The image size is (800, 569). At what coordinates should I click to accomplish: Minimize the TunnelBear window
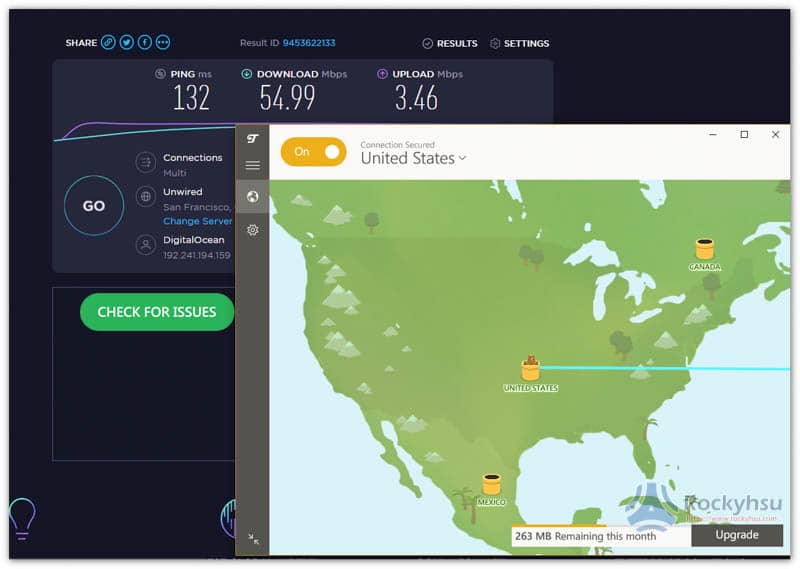[713, 135]
